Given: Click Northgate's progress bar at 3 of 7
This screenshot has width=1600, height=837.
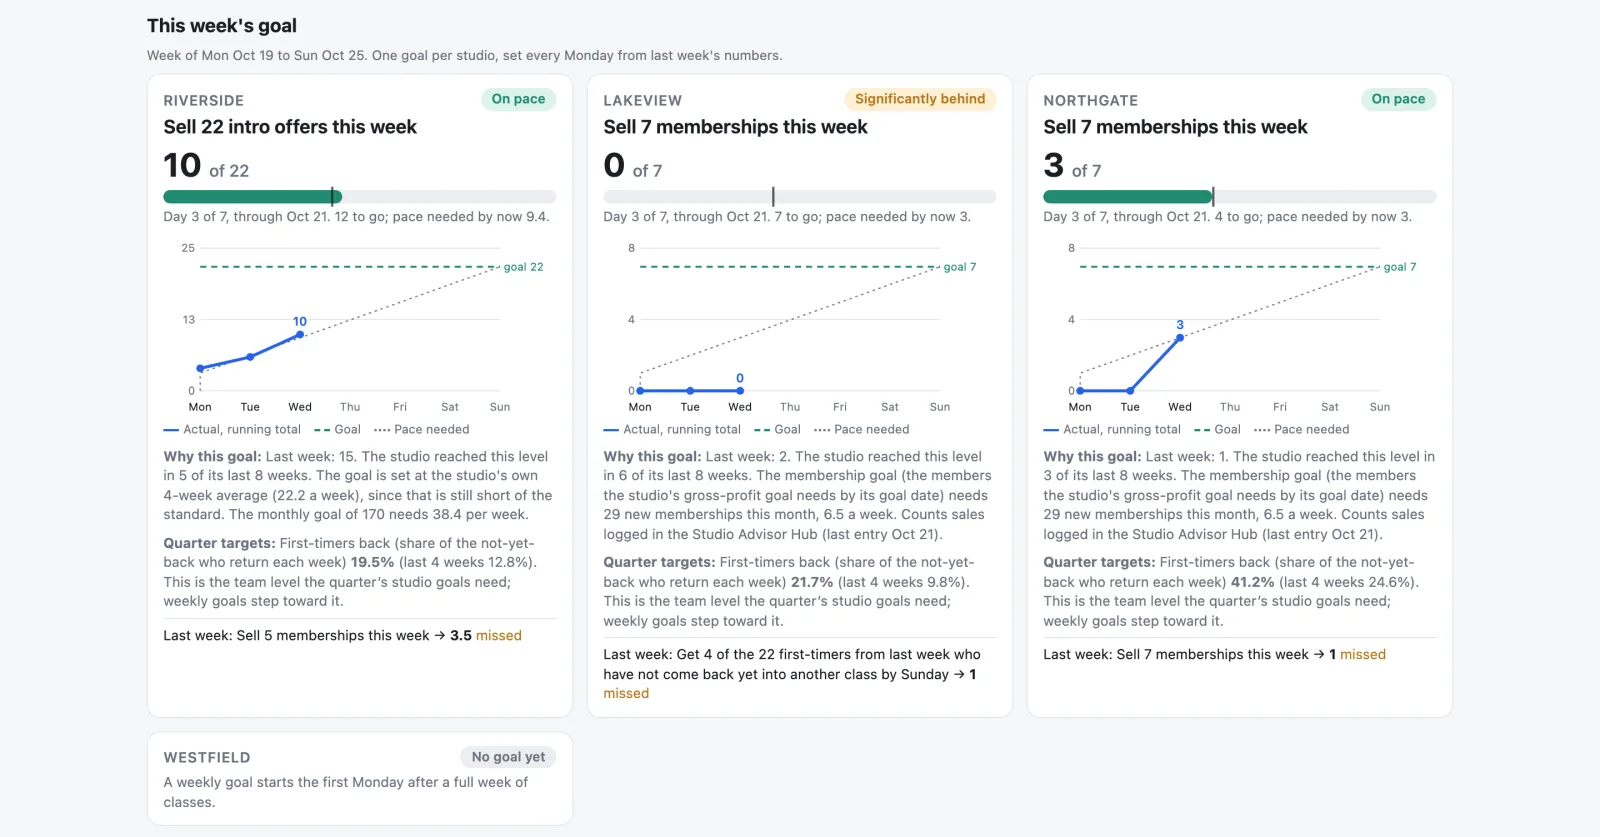Looking at the screenshot, I should click(x=1240, y=197).
